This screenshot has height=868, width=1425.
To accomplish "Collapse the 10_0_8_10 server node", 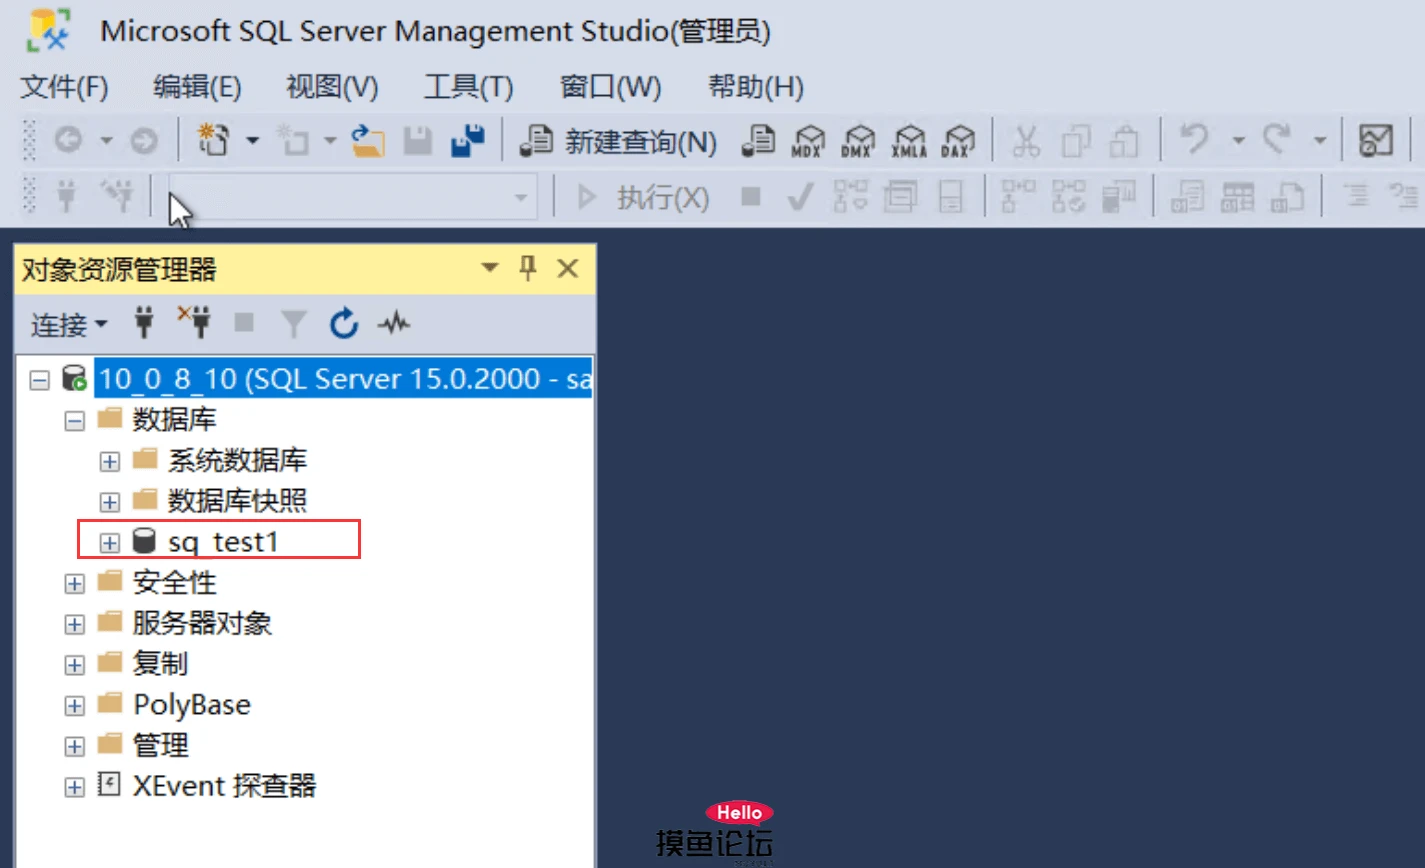I will click(39, 380).
